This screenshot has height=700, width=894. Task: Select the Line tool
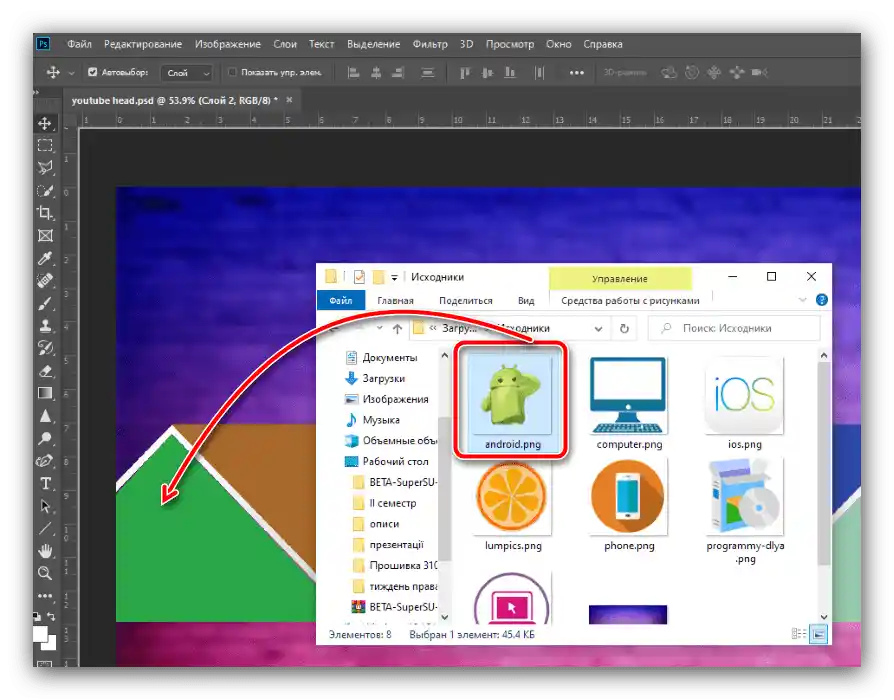click(45, 528)
